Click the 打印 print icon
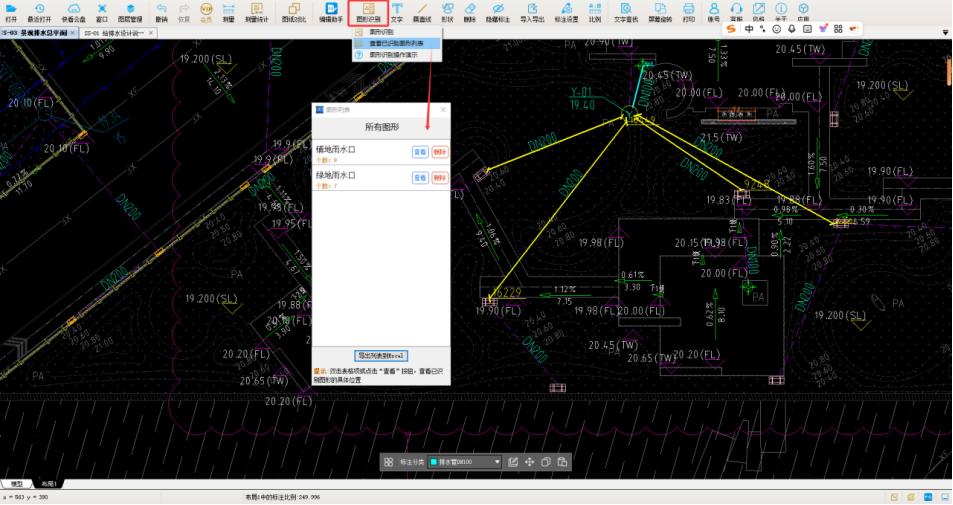 click(689, 12)
